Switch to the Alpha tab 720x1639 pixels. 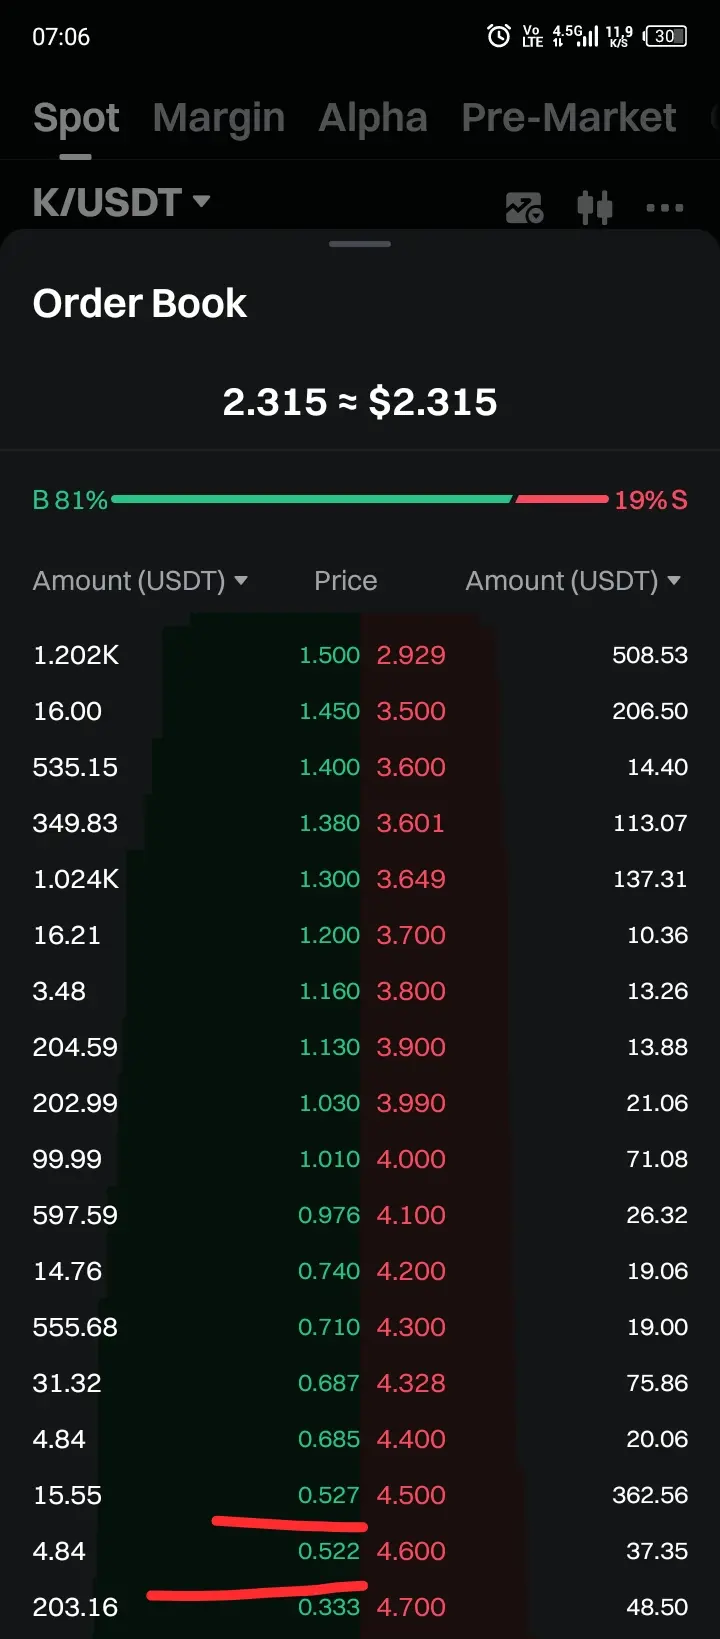tap(373, 118)
